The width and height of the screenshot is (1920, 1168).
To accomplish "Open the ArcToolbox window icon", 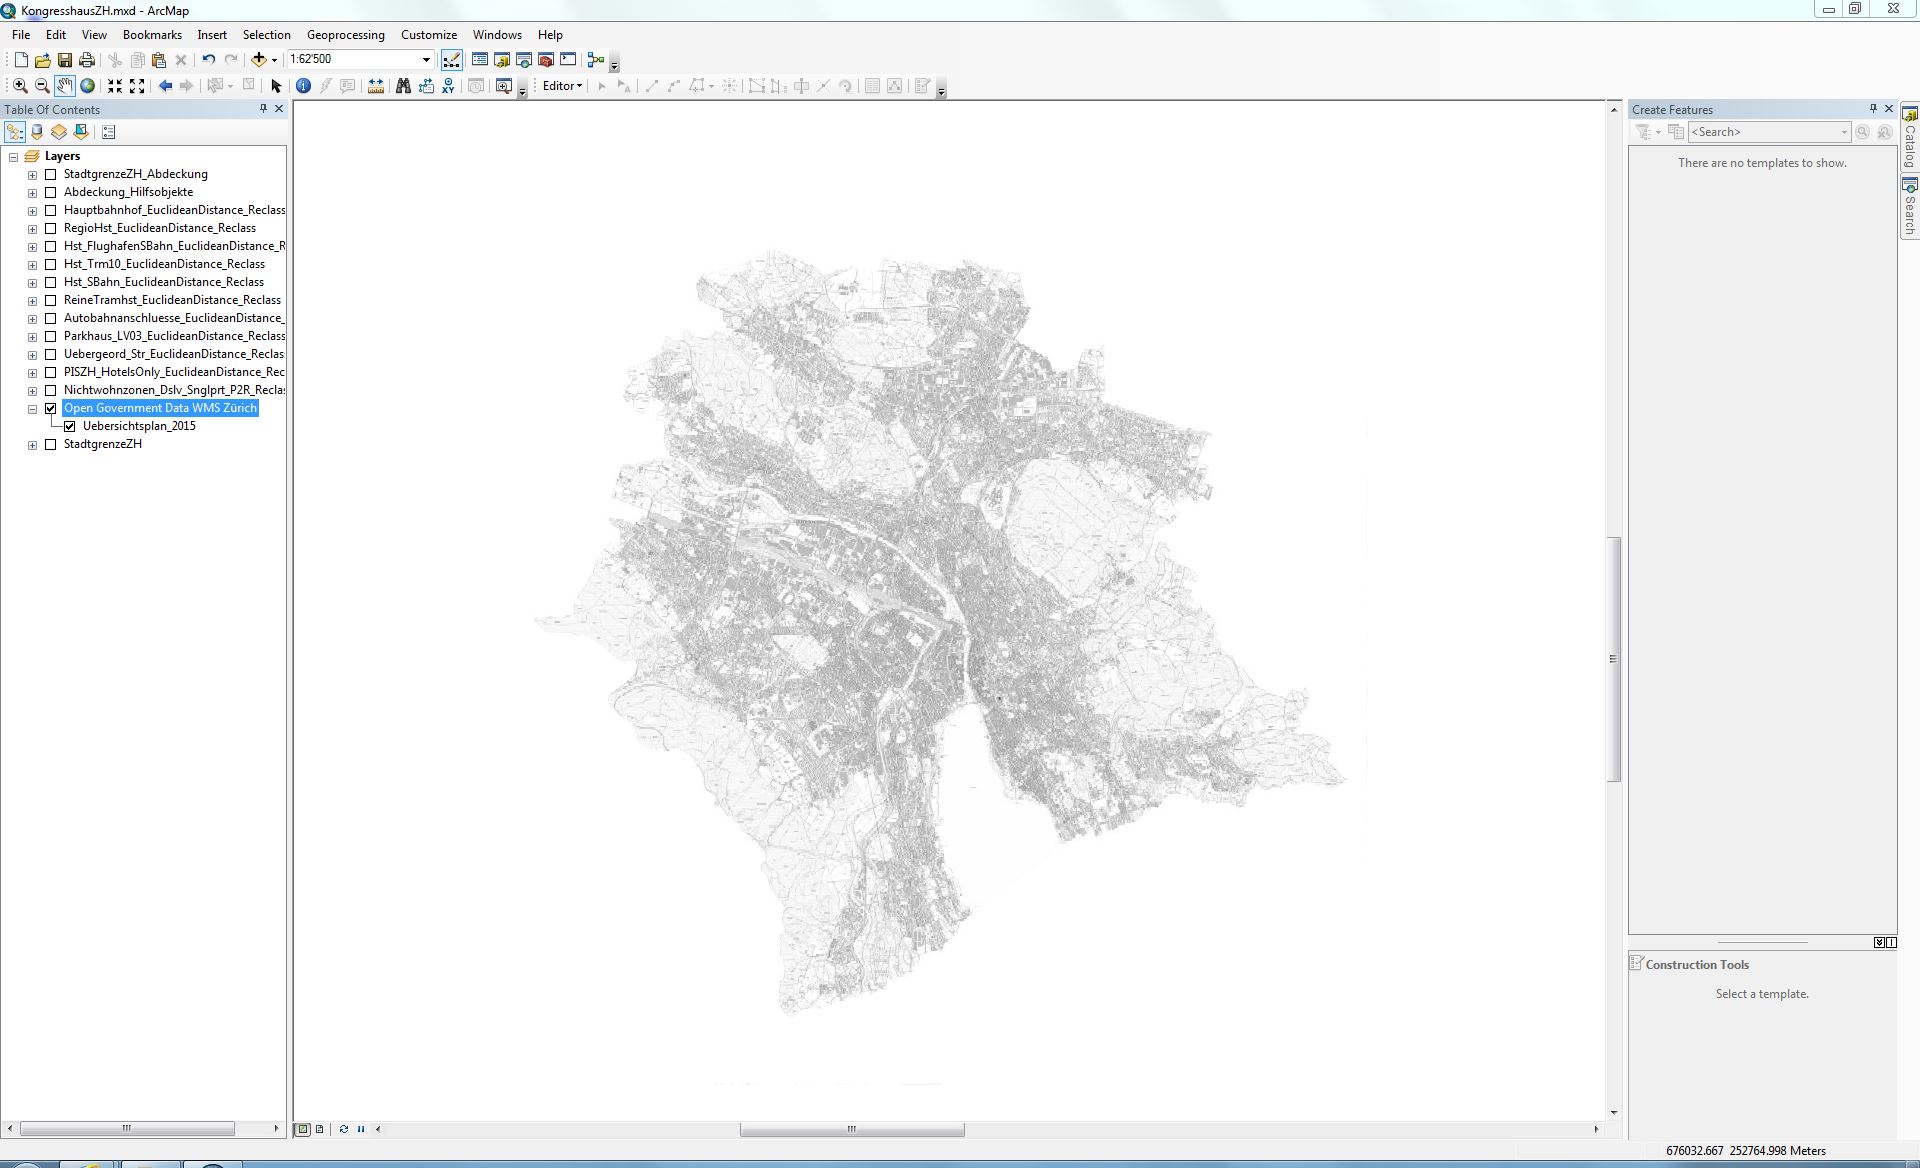I will click(x=546, y=60).
